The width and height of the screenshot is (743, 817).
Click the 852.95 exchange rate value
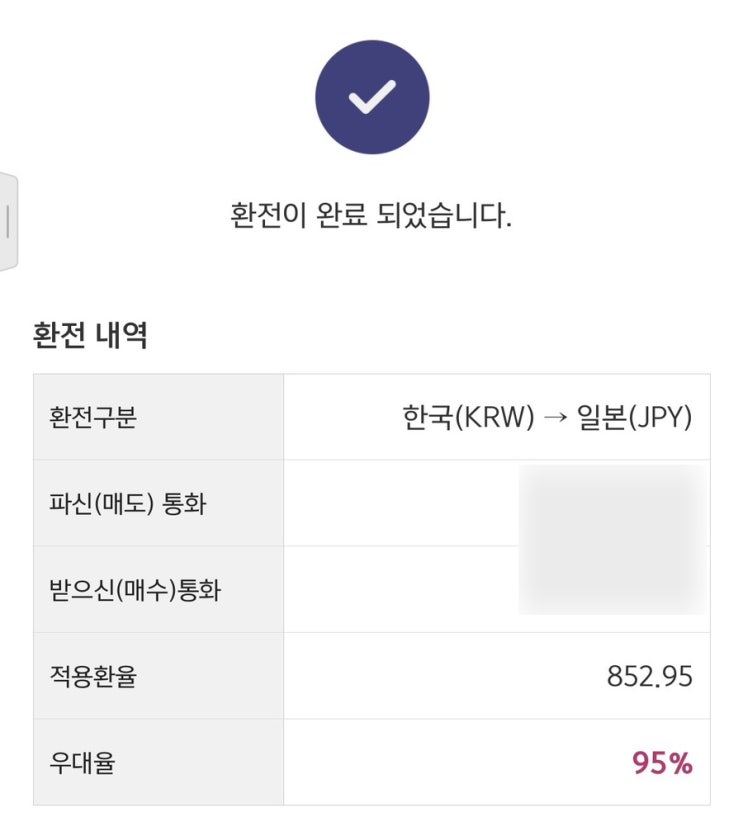tap(649, 676)
